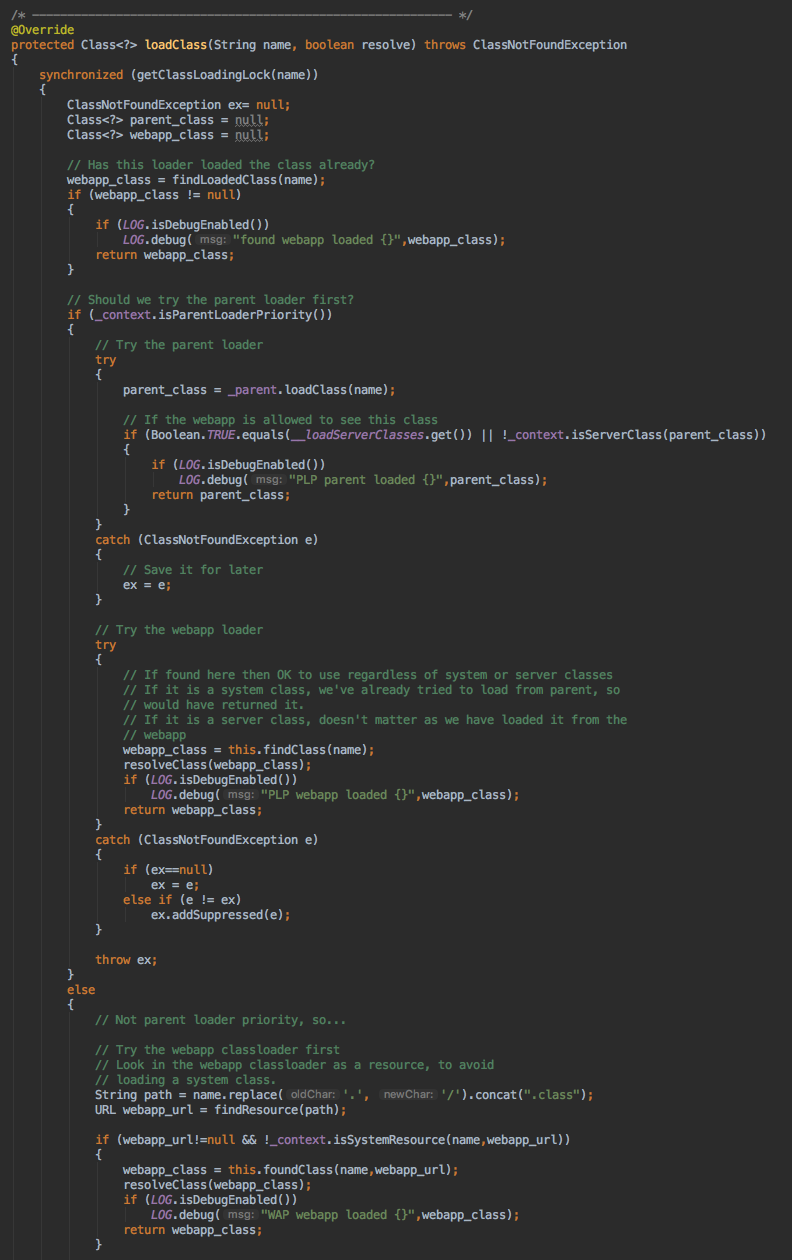Click the newChar parameter hint

coord(407,1095)
